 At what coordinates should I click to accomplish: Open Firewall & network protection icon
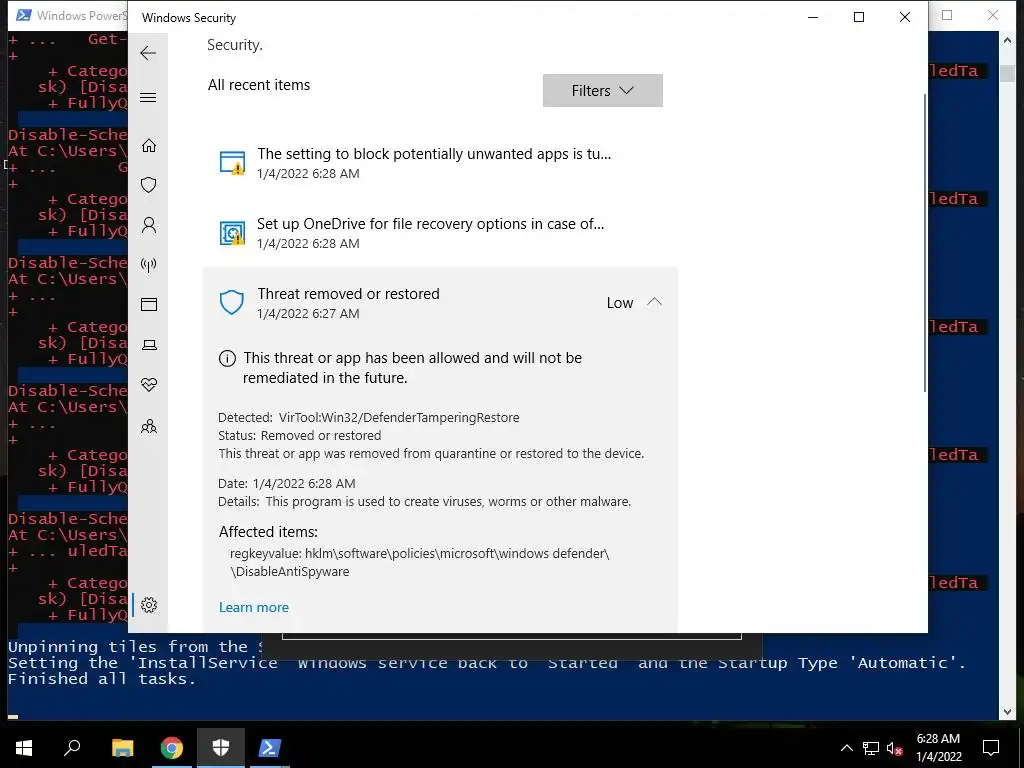(x=149, y=264)
